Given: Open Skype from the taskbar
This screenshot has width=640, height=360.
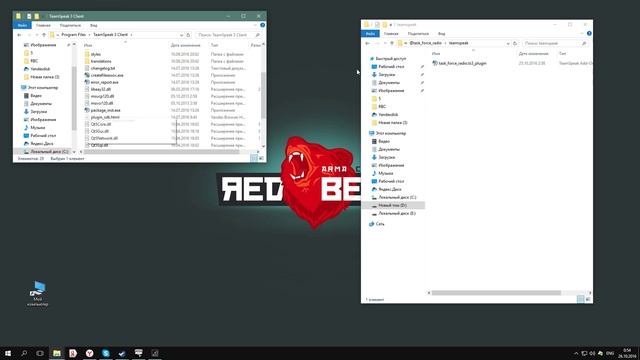Looking at the screenshot, I should click(106, 353).
